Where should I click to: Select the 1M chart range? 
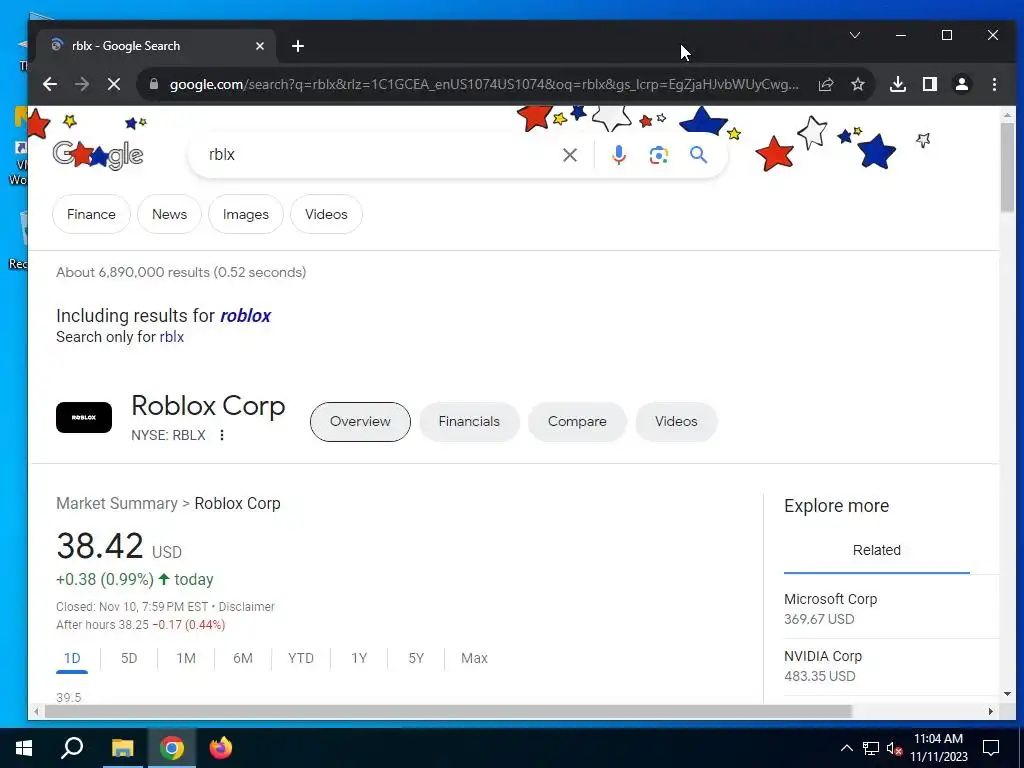pos(185,658)
